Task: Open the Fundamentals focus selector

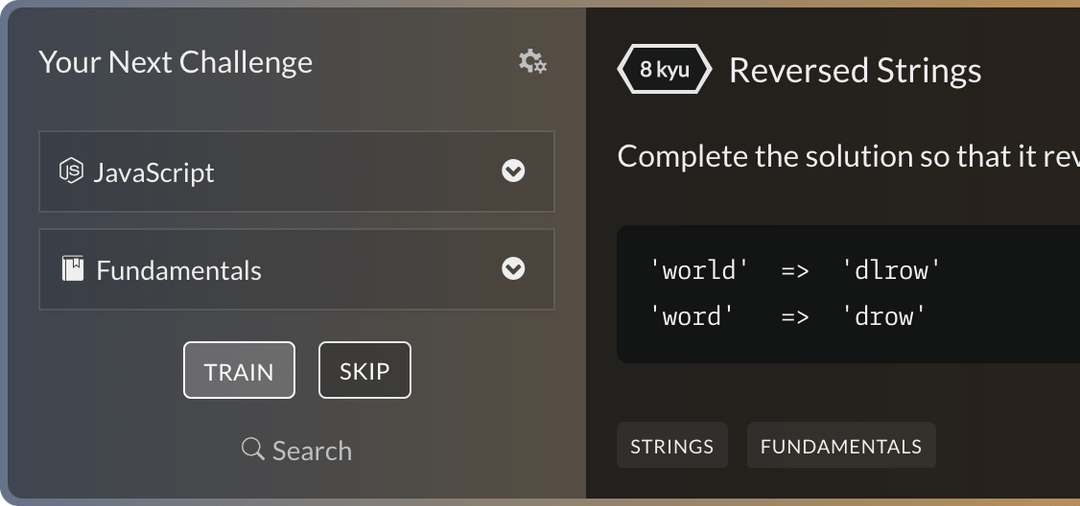Action: (x=296, y=270)
